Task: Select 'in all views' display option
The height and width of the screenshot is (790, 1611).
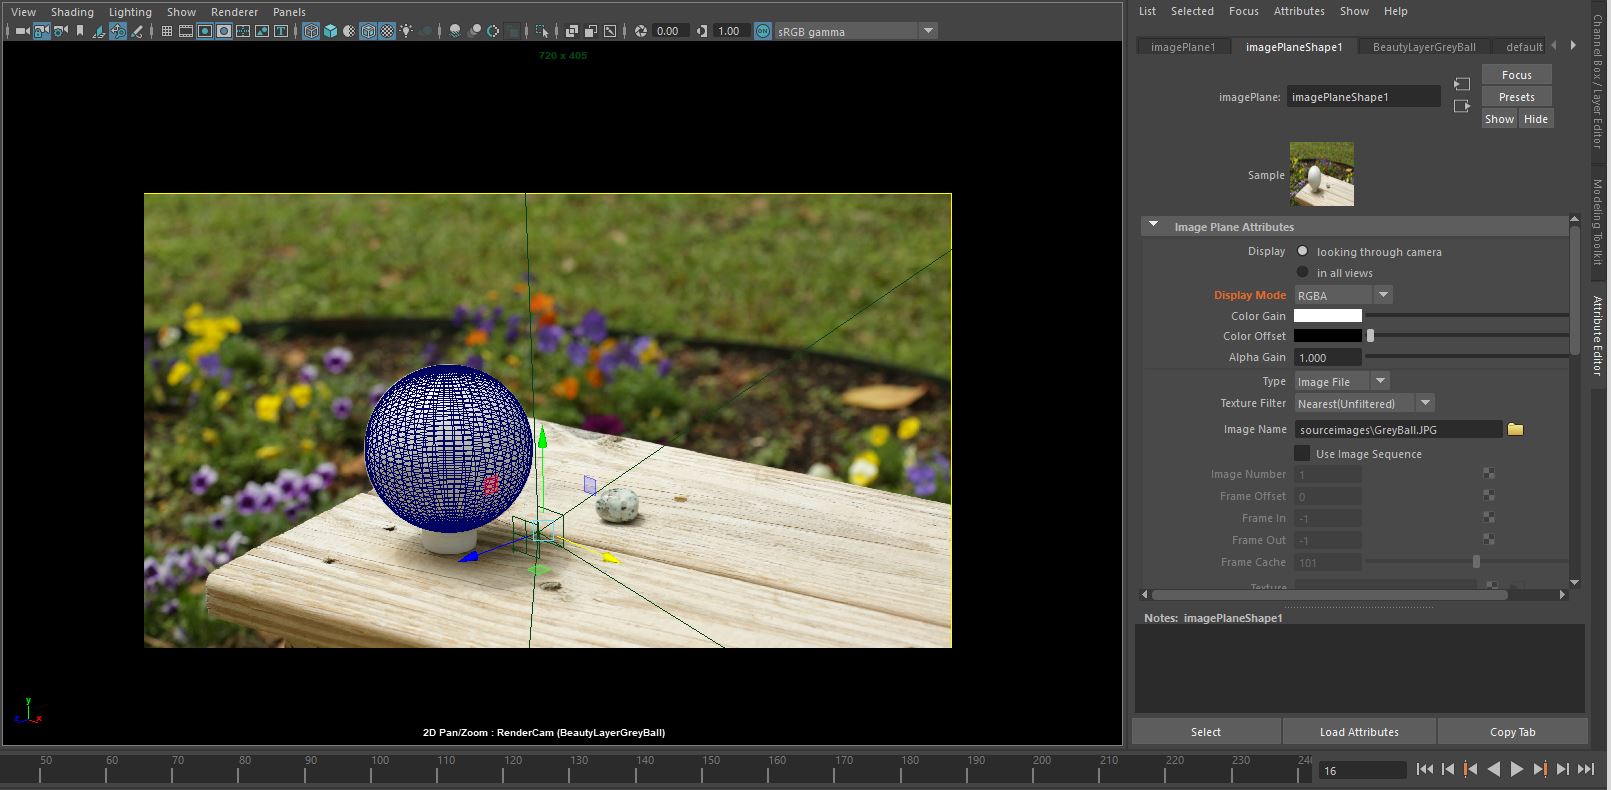Action: [x=1302, y=272]
